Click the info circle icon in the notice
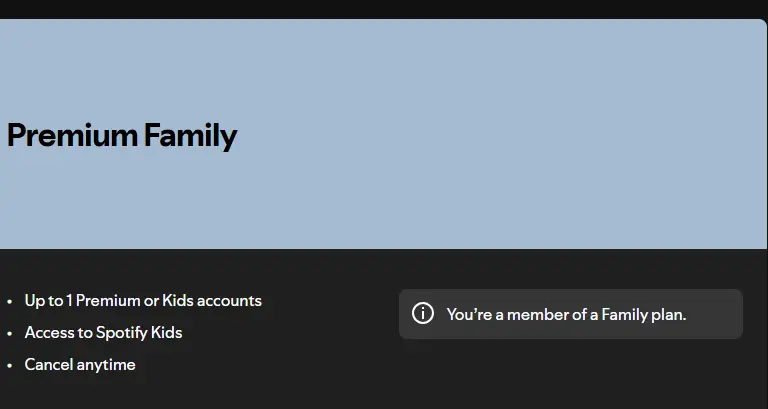Image resolution: width=768 pixels, height=409 pixels. pos(423,313)
